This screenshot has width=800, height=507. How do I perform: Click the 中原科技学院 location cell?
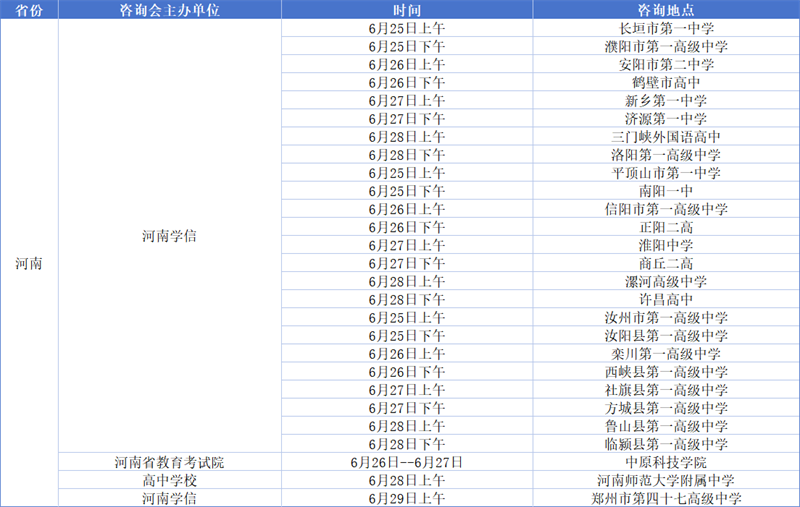666,462
